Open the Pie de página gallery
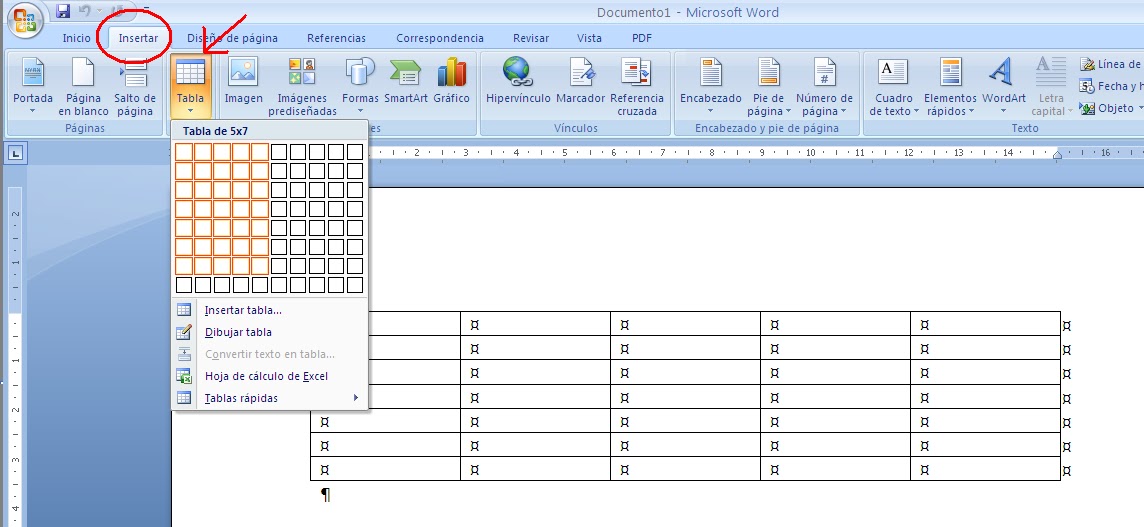 point(768,86)
